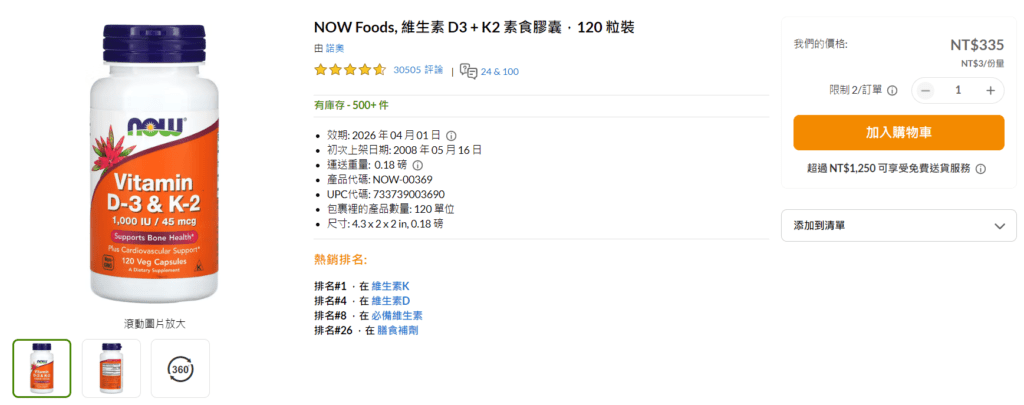Click info icon next to order limit
This screenshot has height=405, width=1024.
(892, 90)
